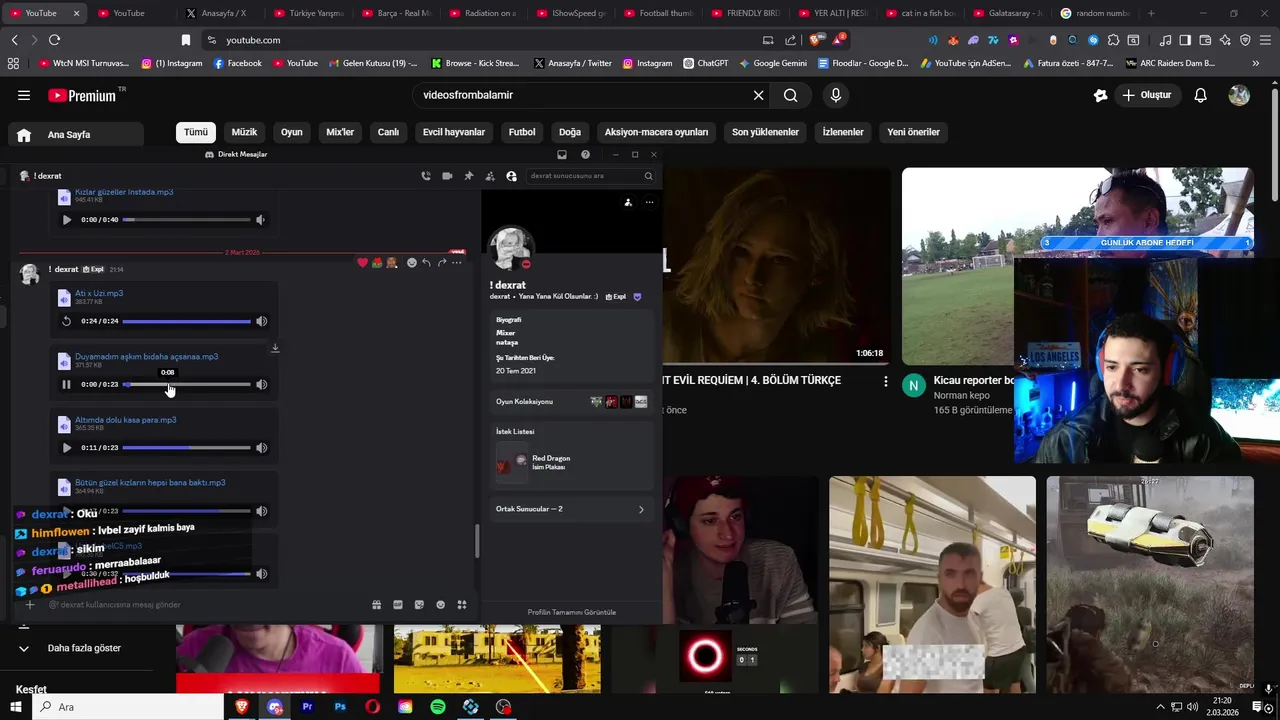Reply to dexrat's message
Image resolution: width=1280 pixels, height=720 pixels.
(426, 263)
